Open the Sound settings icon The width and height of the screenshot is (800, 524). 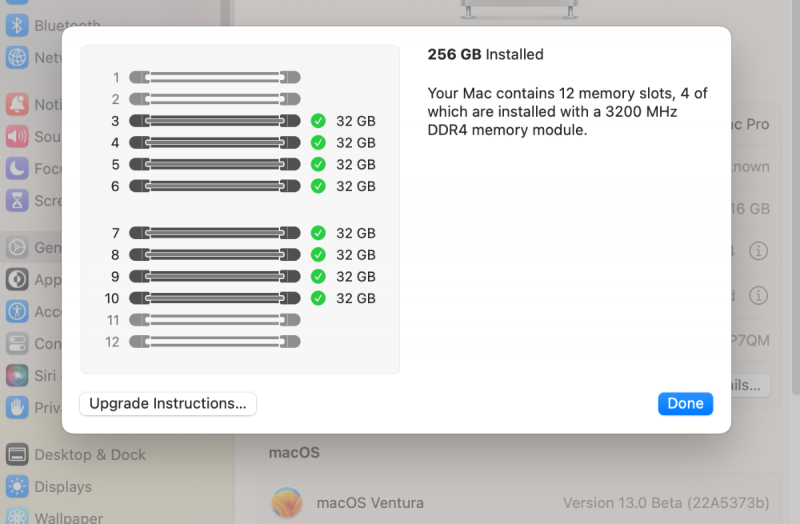pyautogui.click(x=17, y=136)
